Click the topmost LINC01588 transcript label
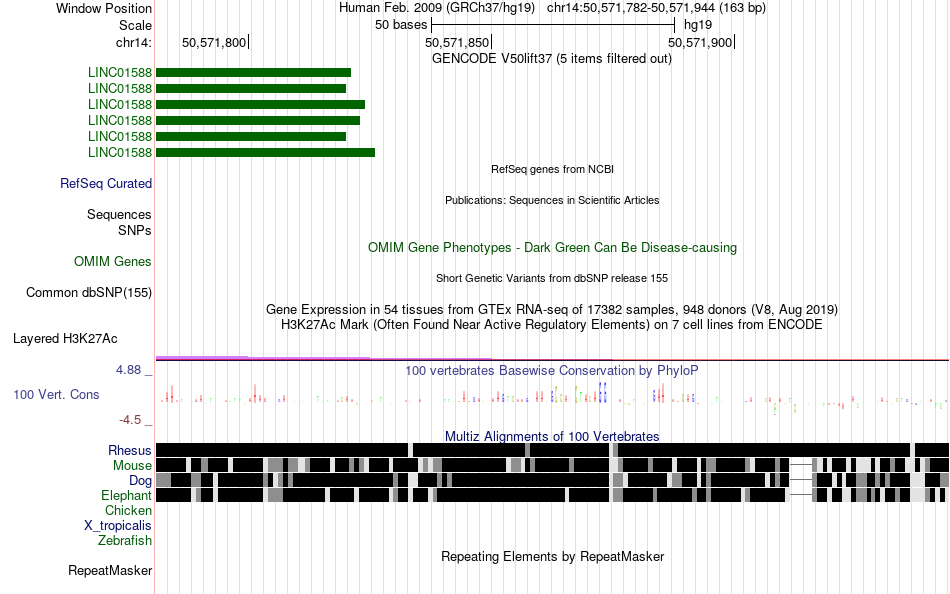 pos(119,73)
